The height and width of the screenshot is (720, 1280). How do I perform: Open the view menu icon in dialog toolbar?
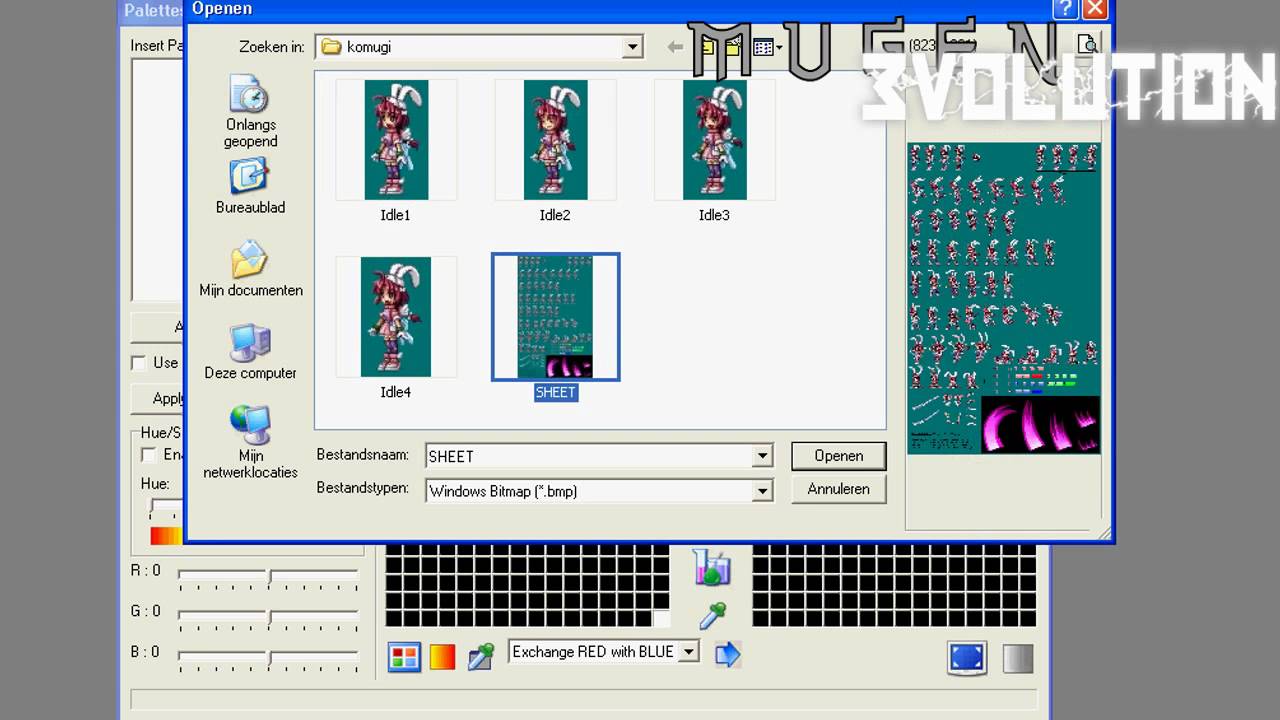tap(767, 46)
